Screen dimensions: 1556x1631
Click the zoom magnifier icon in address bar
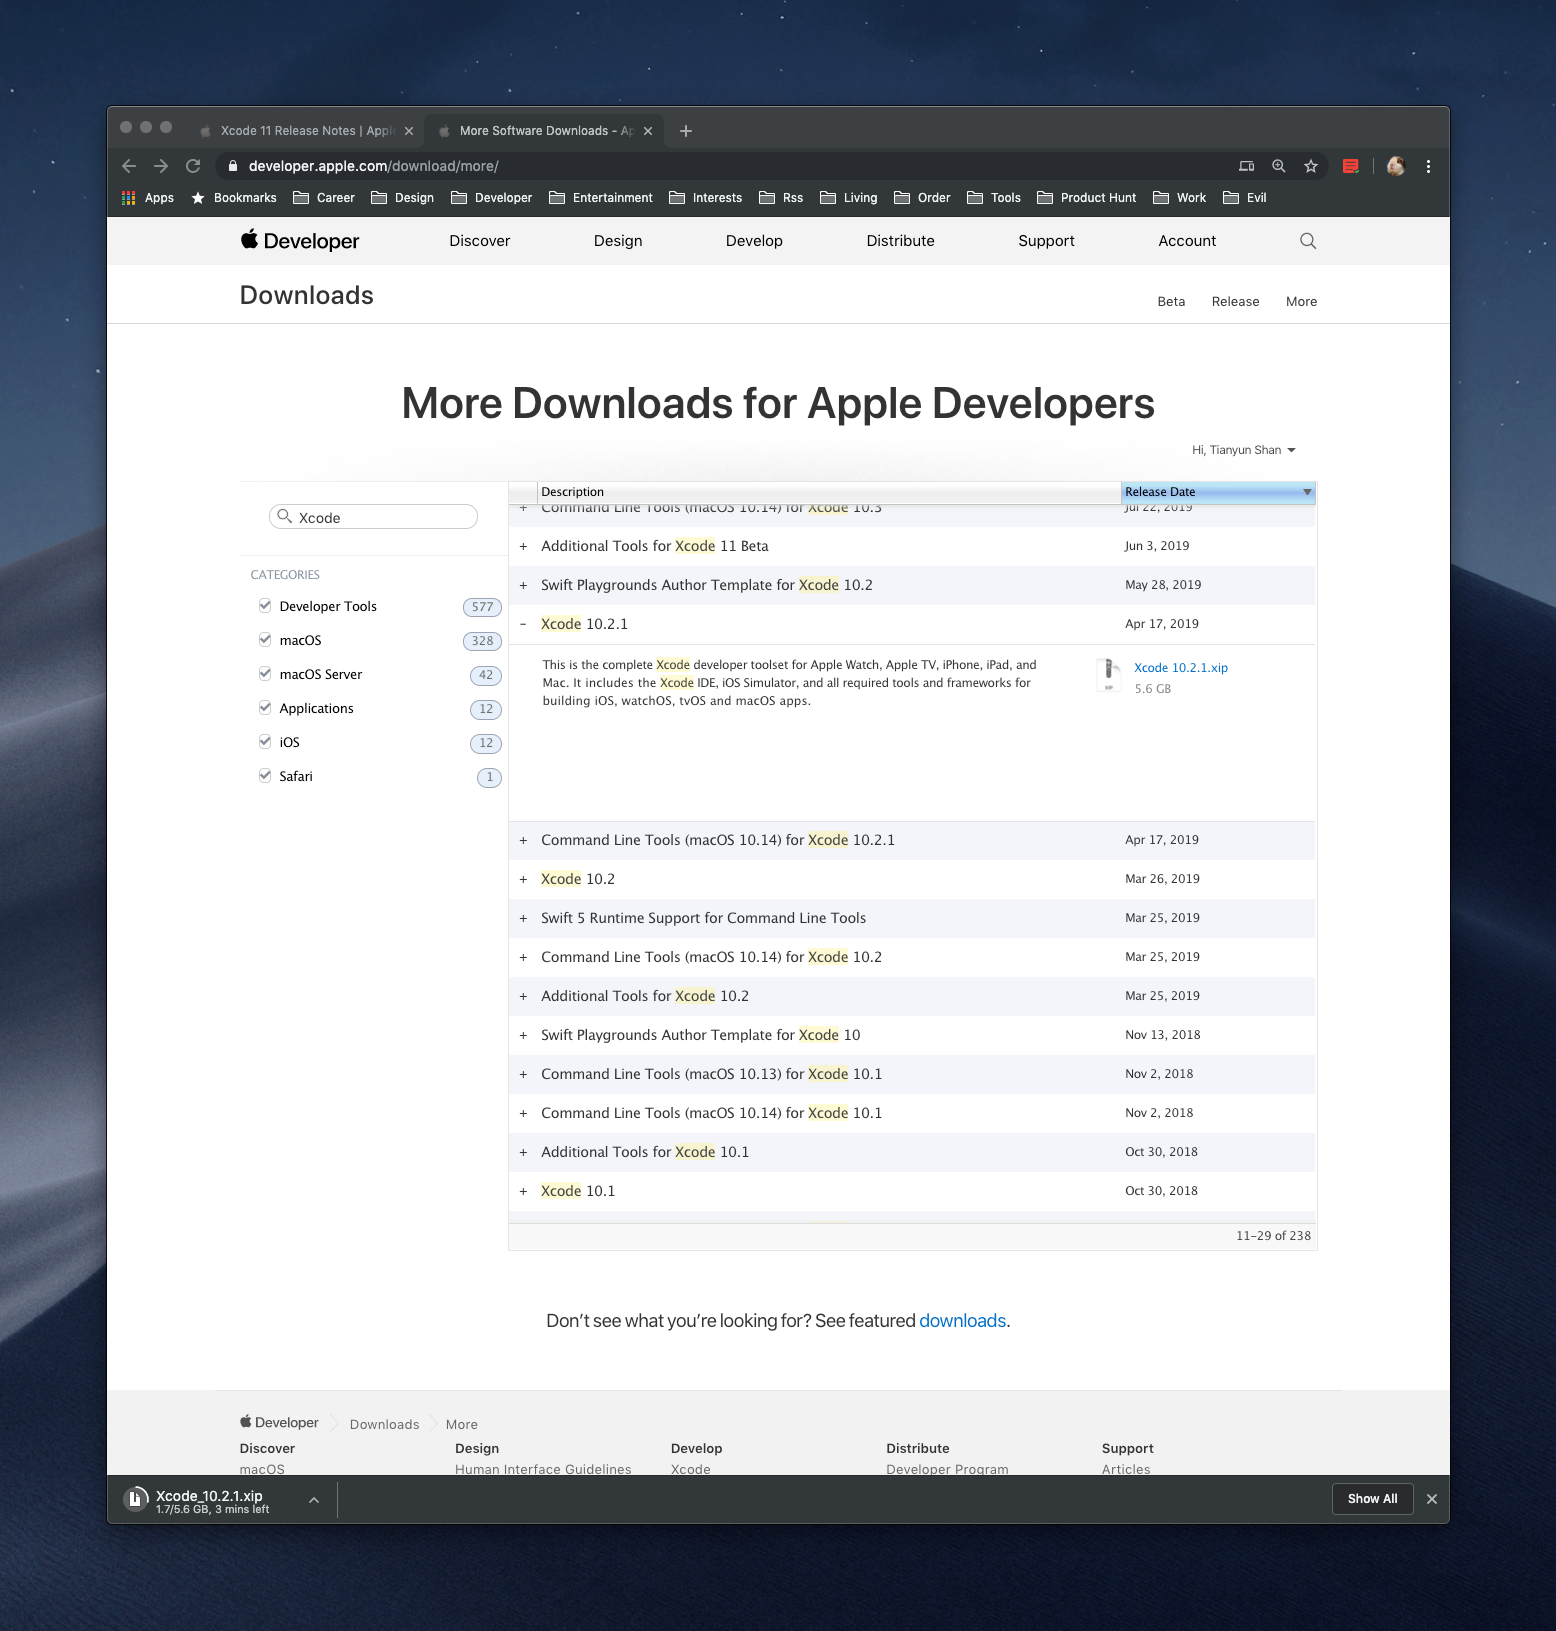(1278, 166)
